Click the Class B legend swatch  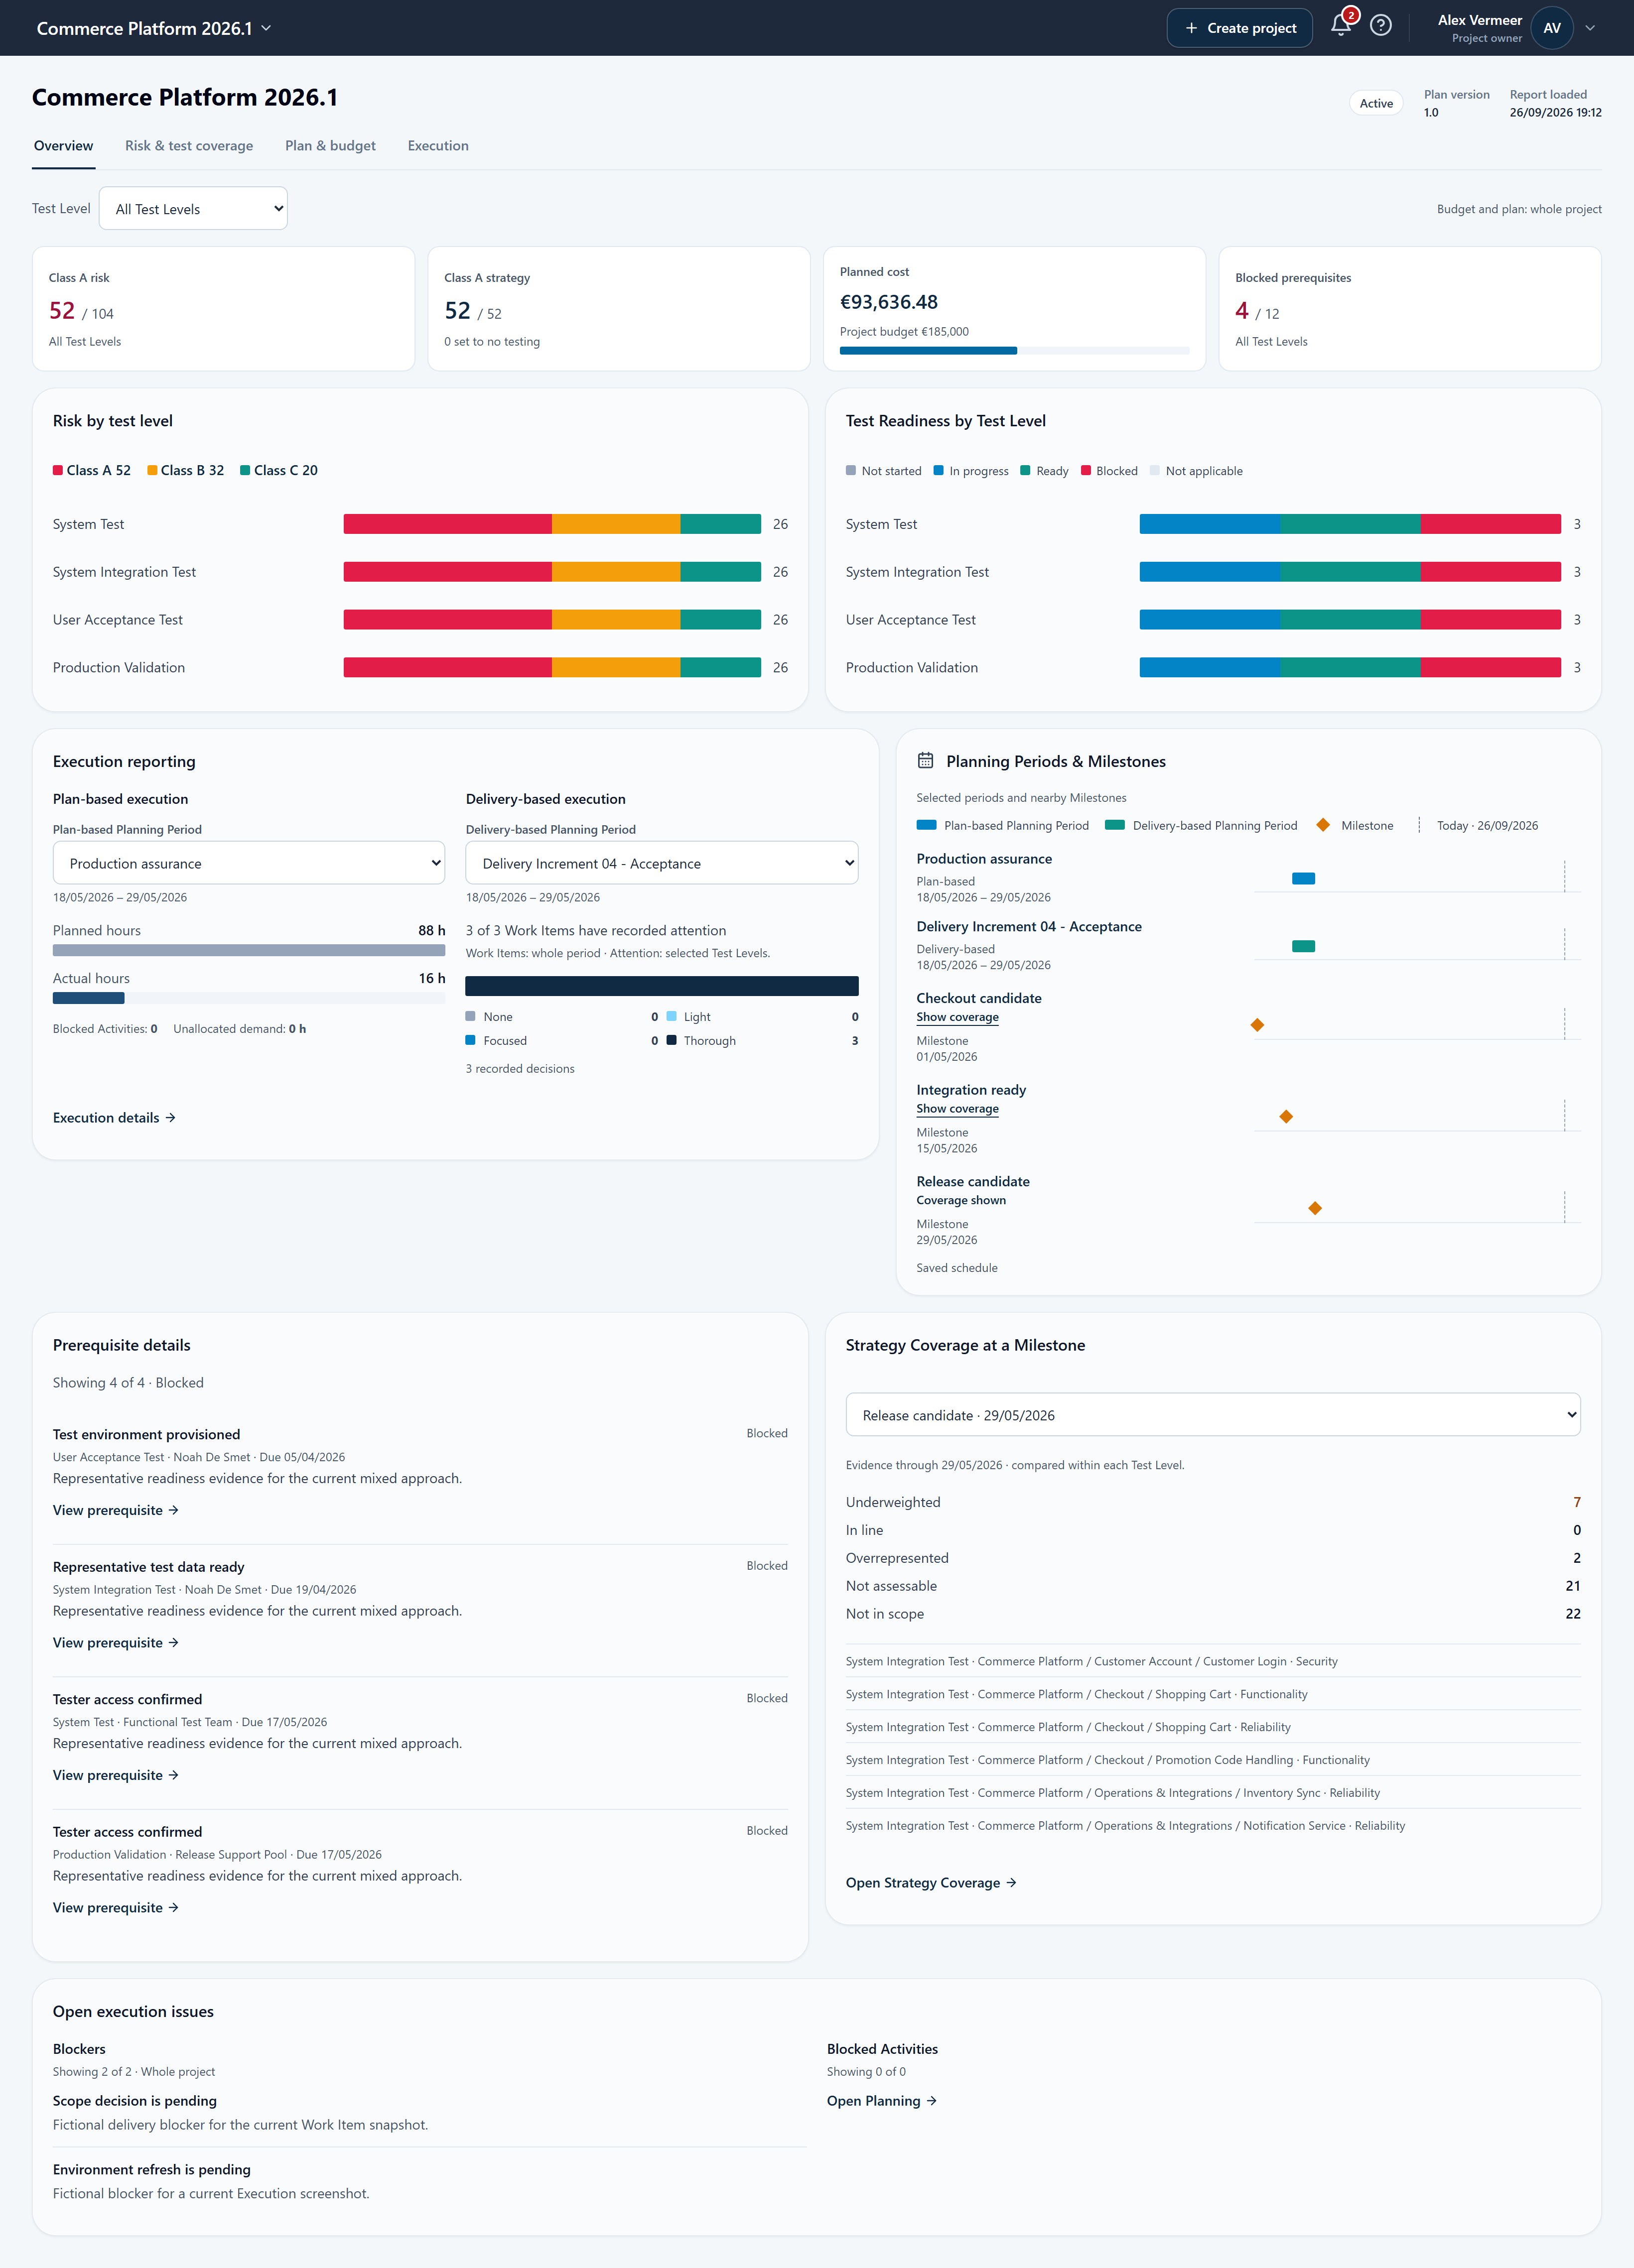(x=152, y=471)
